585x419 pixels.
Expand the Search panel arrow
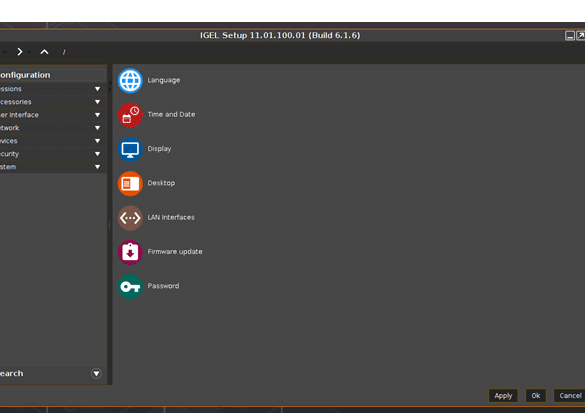tap(96, 373)
